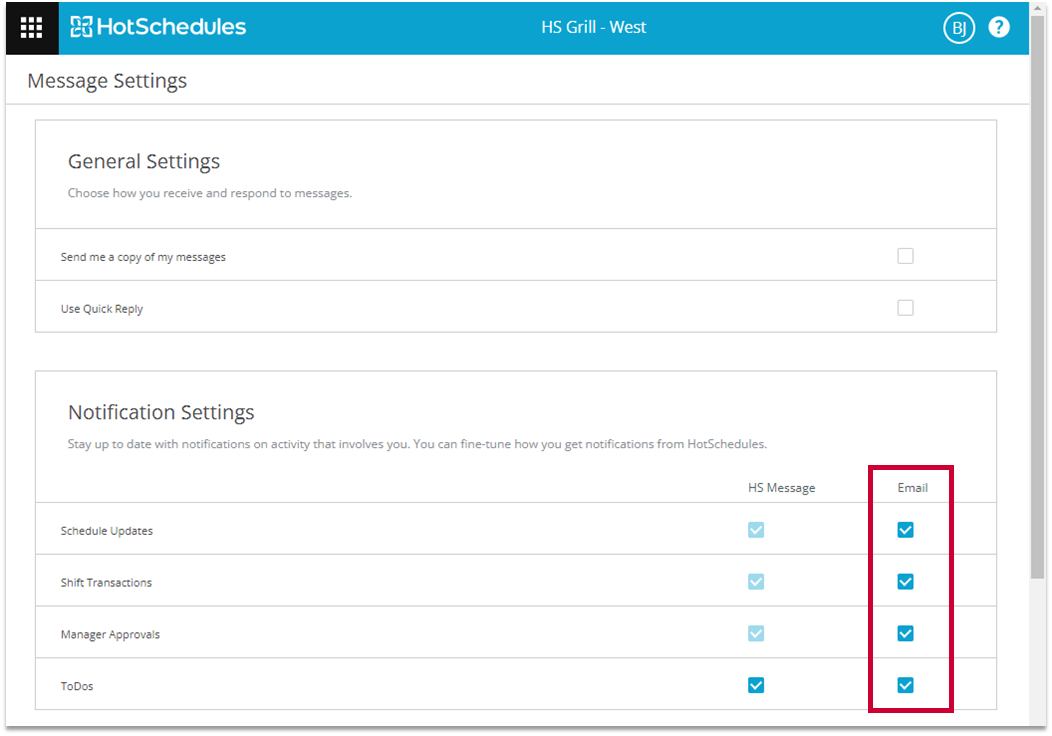Click the Schedule Updates row label
This screenshot has height=736, width=1052.
pos(107,531)
